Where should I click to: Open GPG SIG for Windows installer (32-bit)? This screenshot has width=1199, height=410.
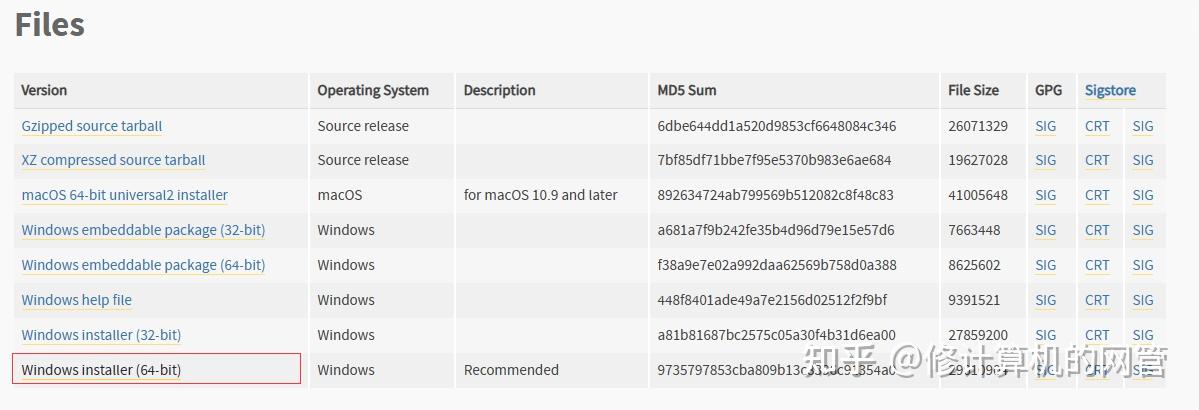click(1045, 335)
